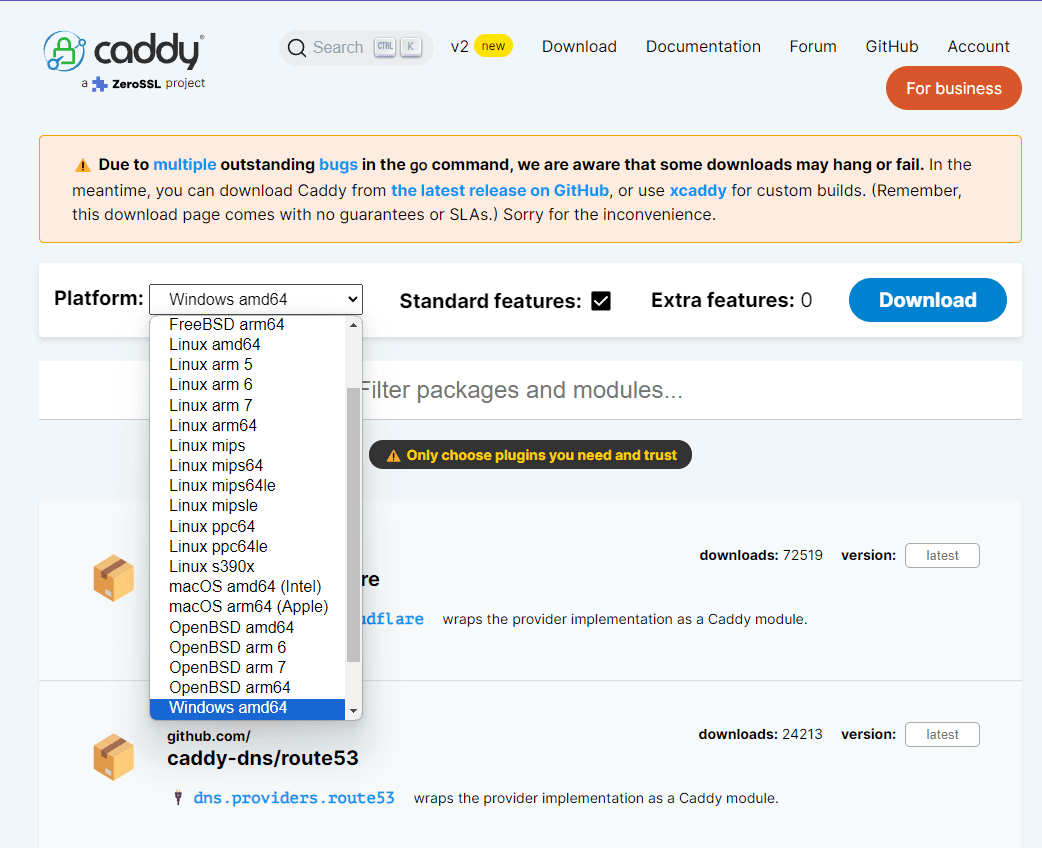Click the pin icon beside dns.providers.cloudflare
The height and width of the screenshot is (848, 1042).
click(x=180, y=619)
